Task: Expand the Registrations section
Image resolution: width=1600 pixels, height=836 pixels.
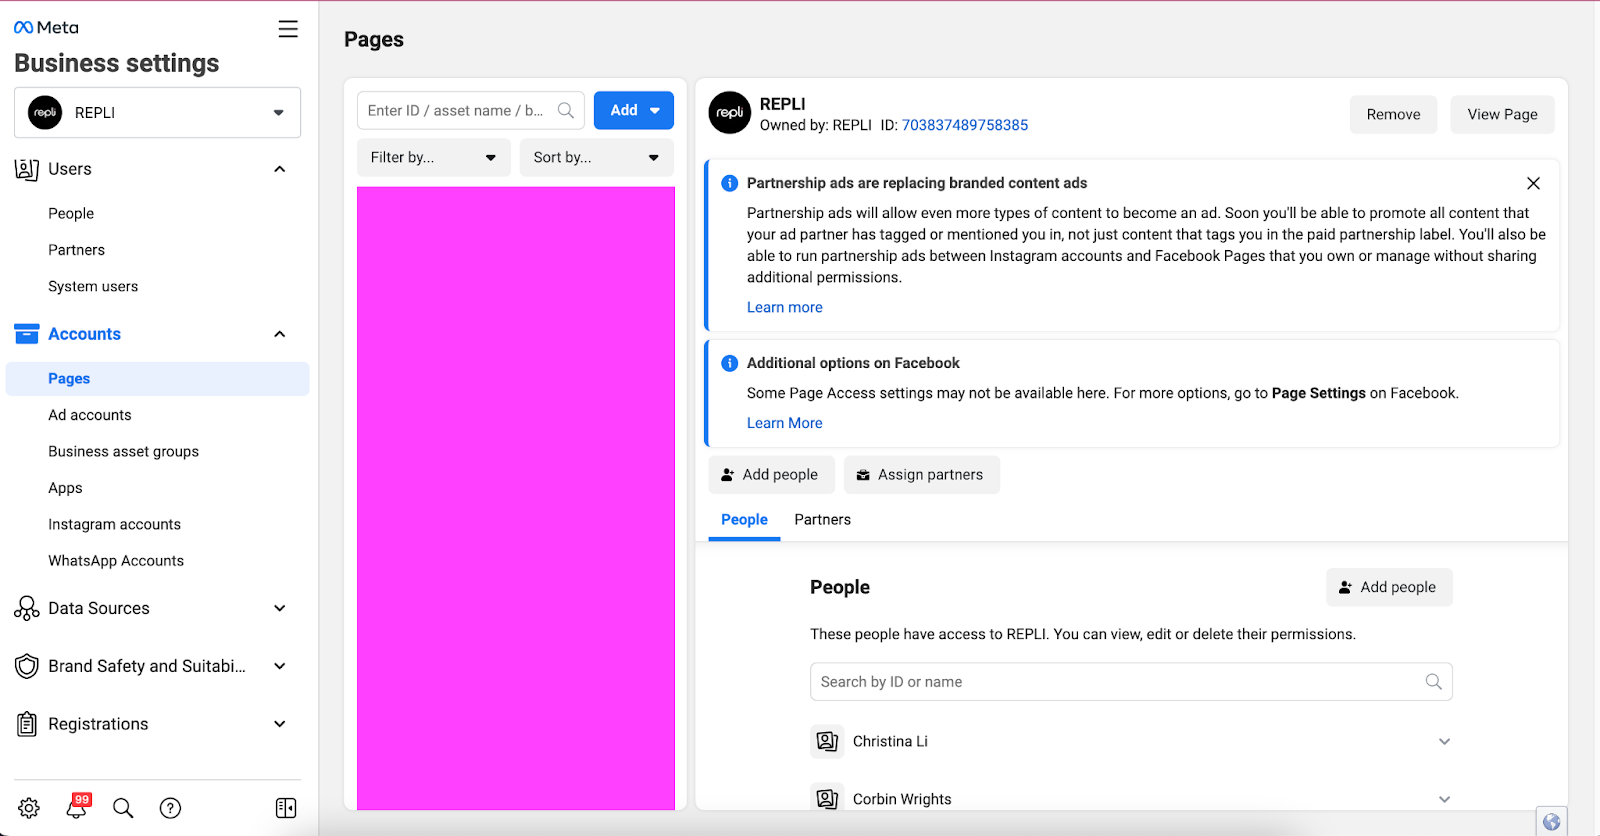Action: tap(280, 724)
